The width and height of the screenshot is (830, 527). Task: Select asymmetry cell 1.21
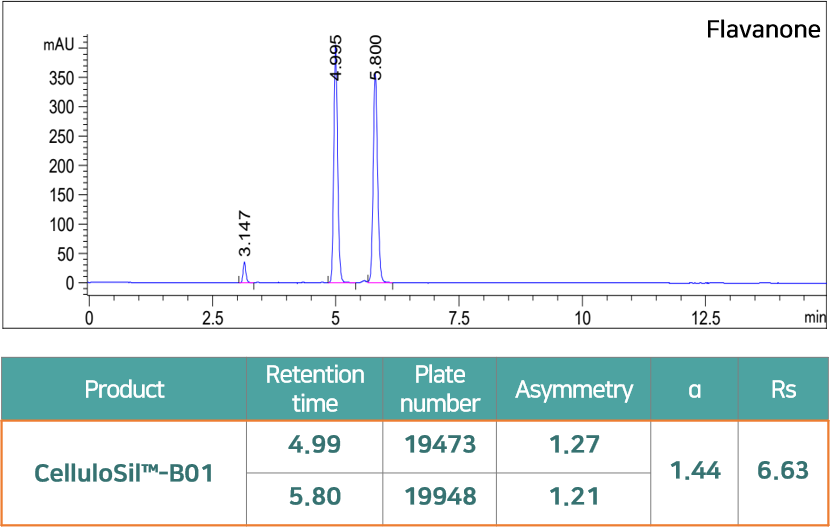click(x=574, y=497)
